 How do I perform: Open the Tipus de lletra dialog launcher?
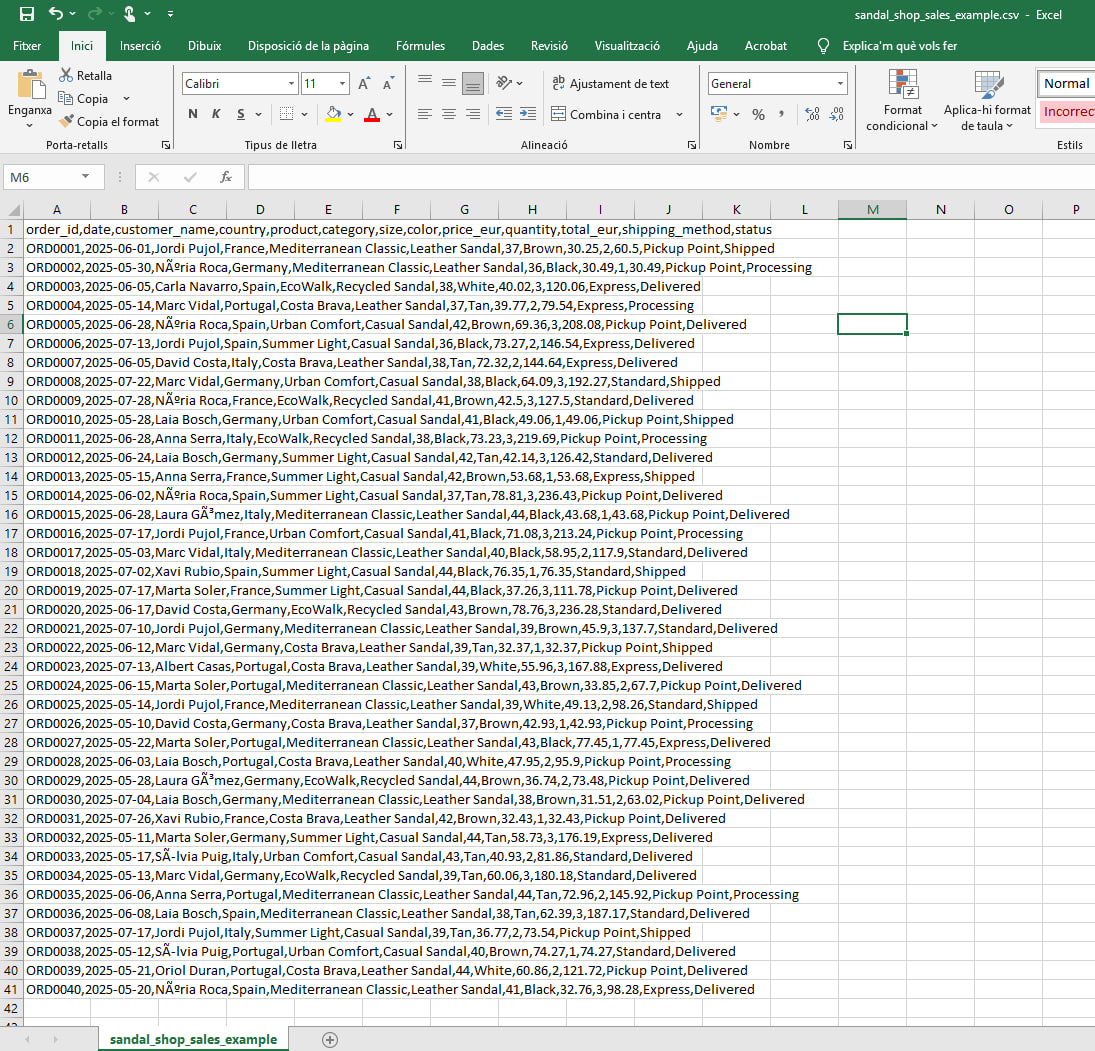point(398,145)
